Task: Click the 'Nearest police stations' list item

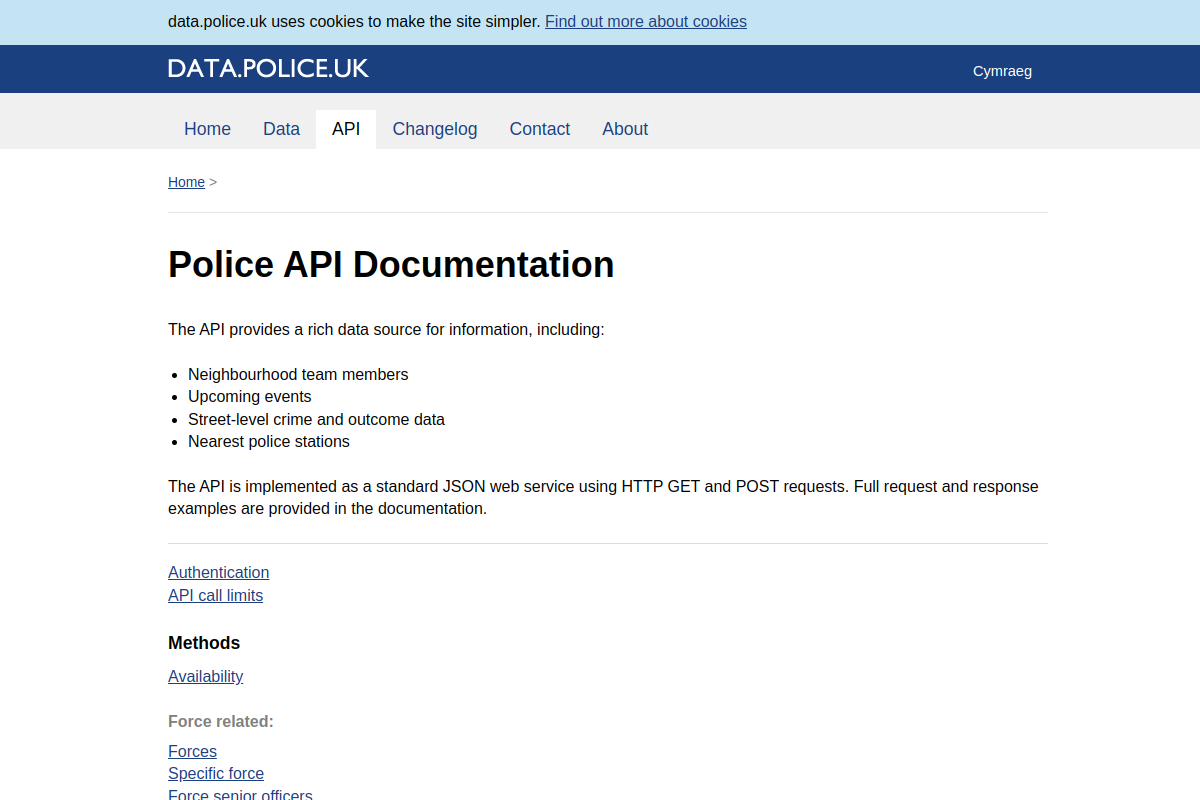Action: click(x=269, y=441)
